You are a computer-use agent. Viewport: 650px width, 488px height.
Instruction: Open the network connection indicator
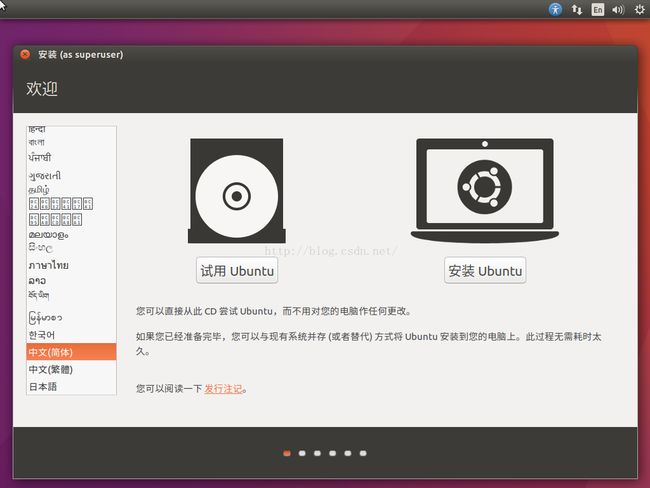coord(577,9)
